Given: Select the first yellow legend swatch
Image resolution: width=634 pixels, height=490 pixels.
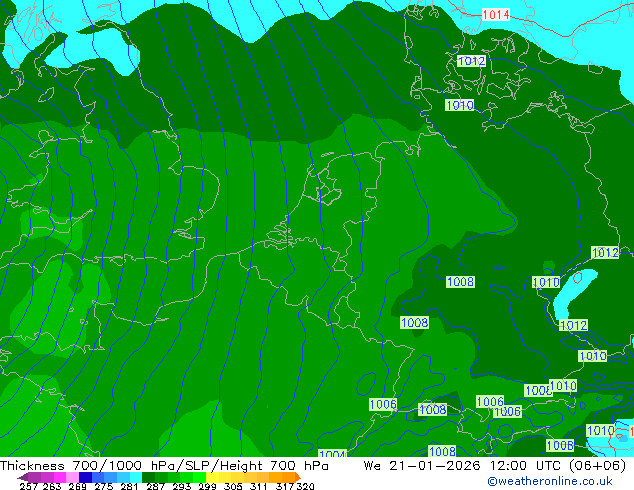Looking at the screenshot, I should coord(212,477).
